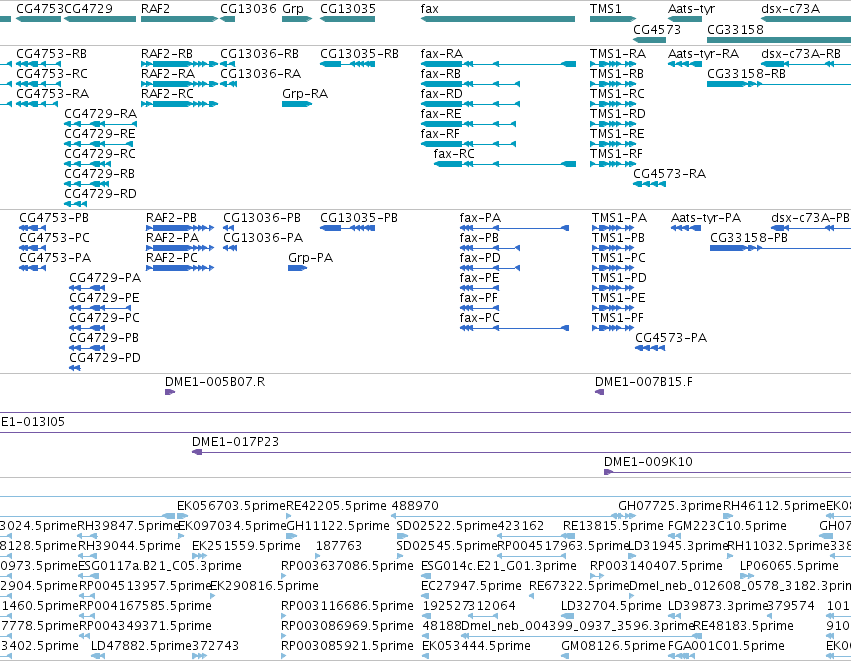The width and height of the screenshot is (851, 661).
Task: Click the CG4573 gene label
Action: point(657,29)
